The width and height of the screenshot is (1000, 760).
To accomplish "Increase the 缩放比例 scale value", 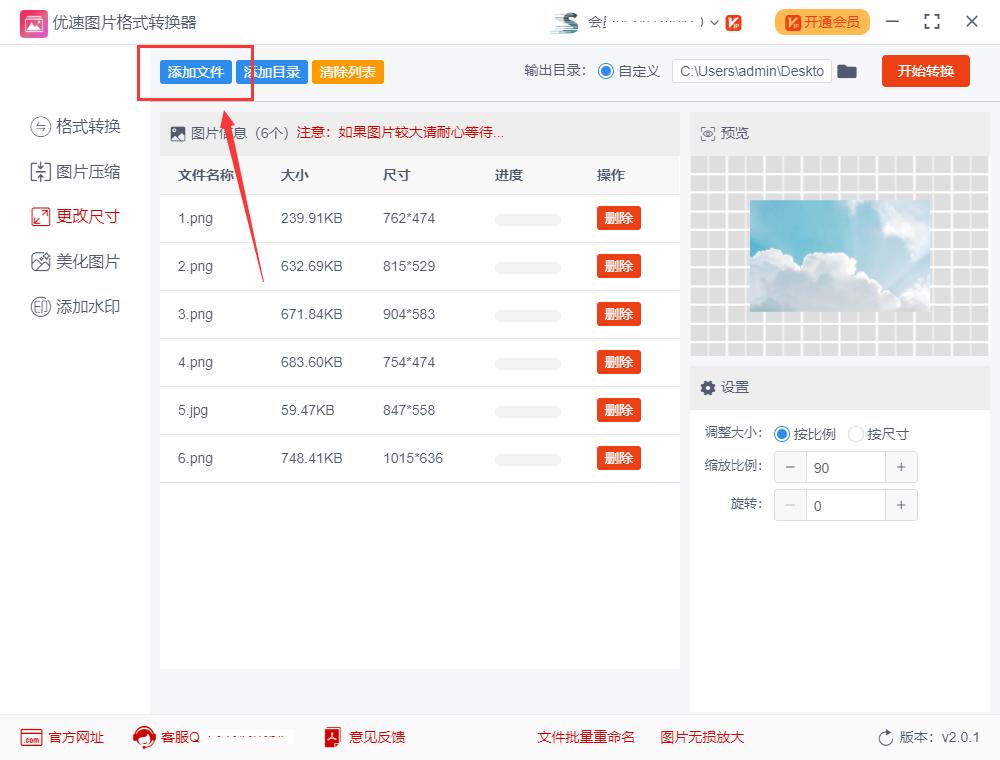I will click(x=901, y=467).
